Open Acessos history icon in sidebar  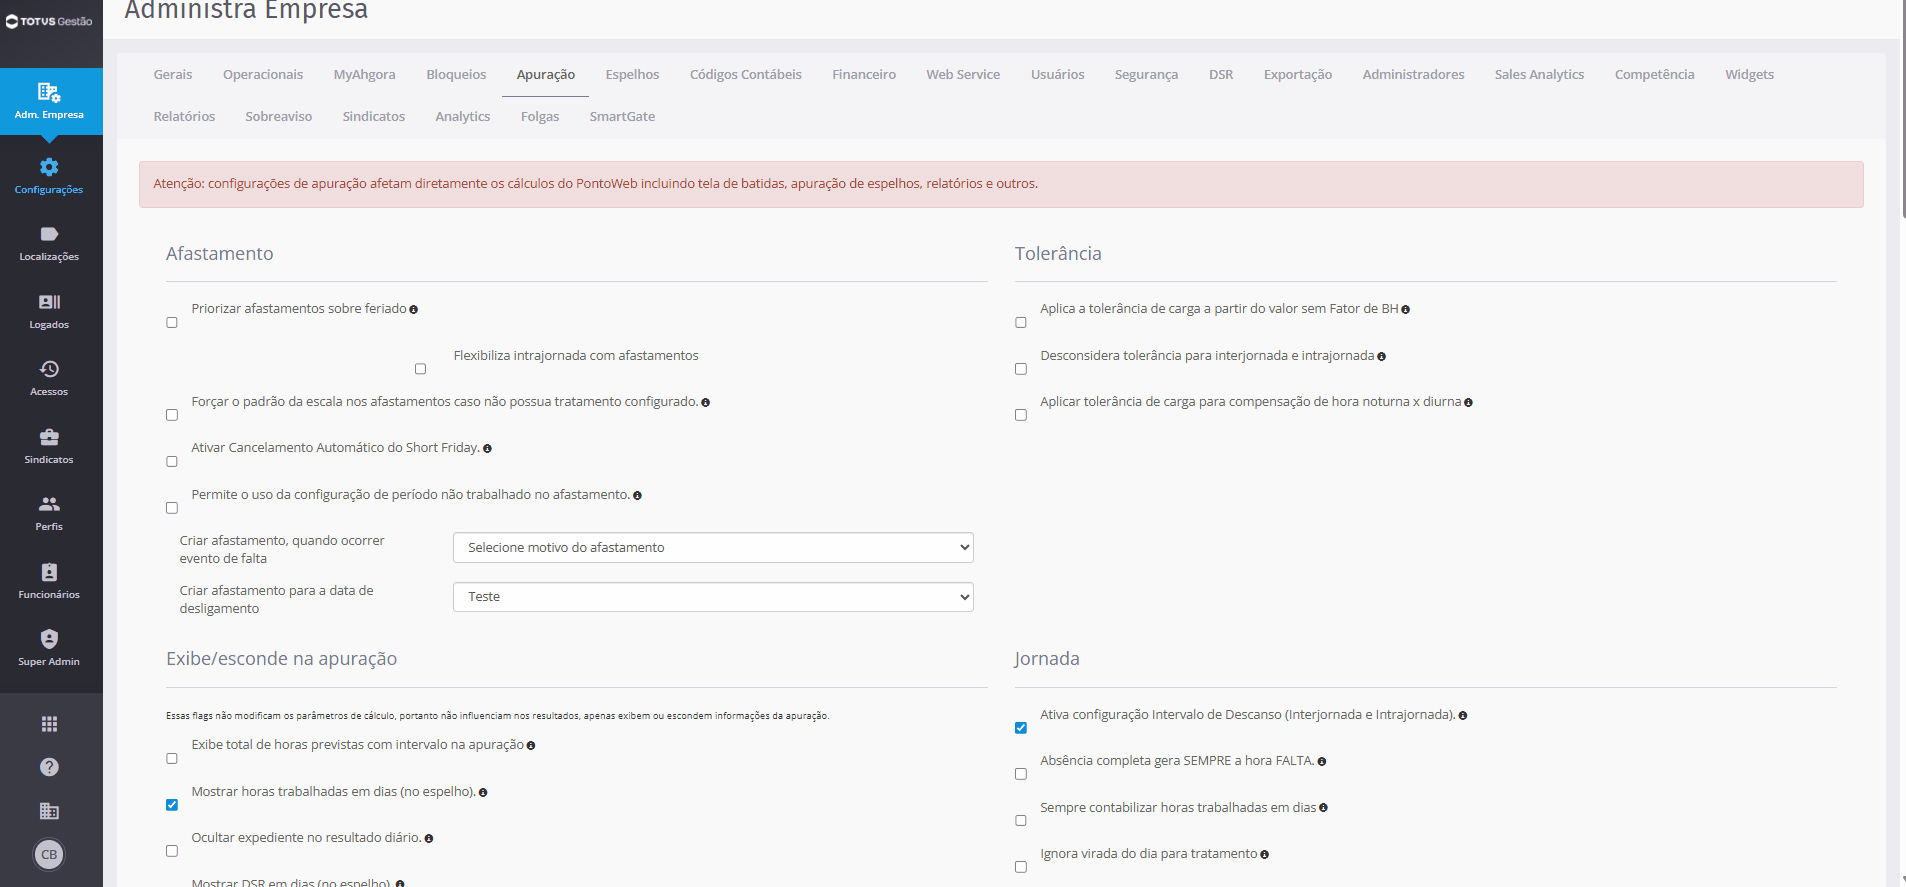[49, 369]
